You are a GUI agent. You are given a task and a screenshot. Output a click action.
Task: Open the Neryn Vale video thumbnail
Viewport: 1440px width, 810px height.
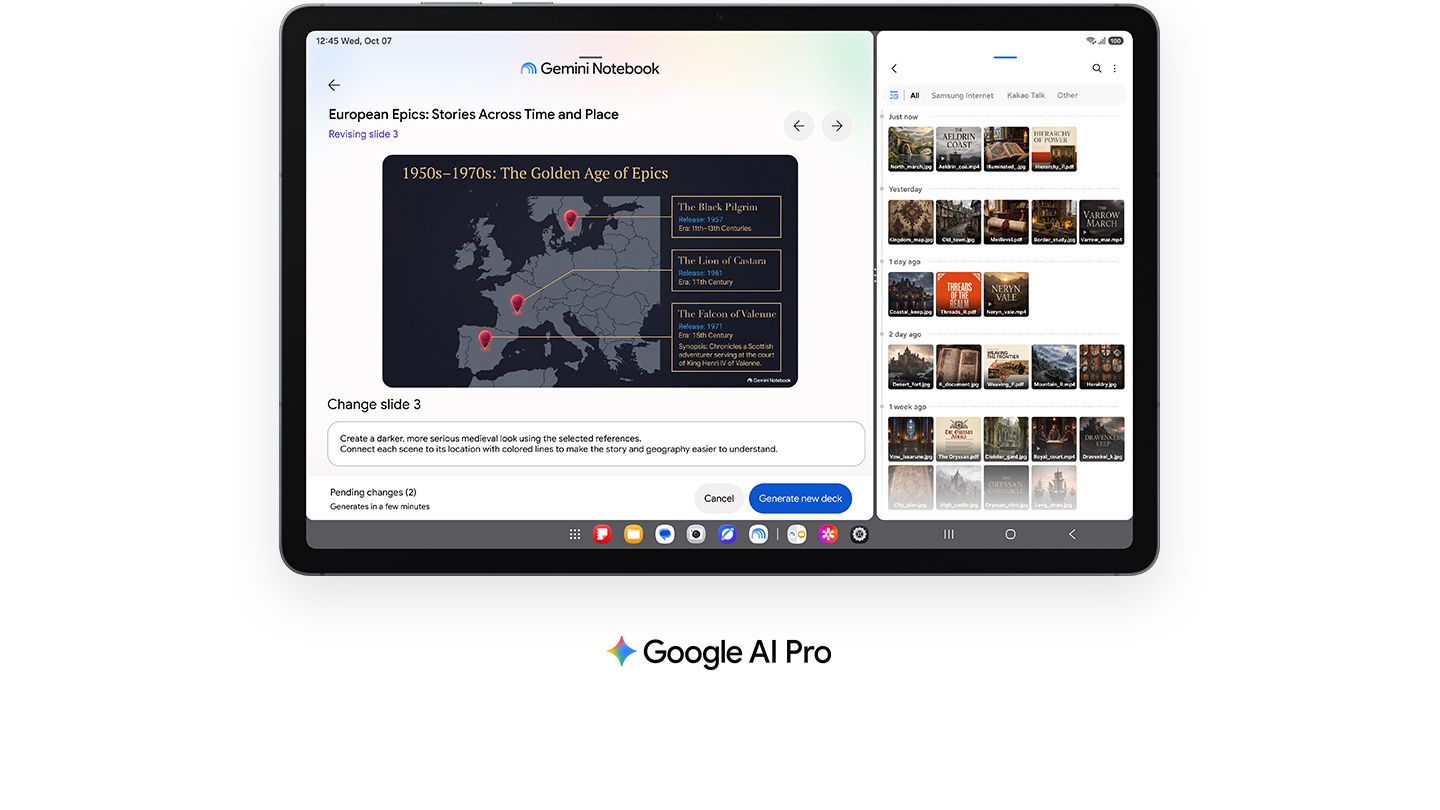pos(1006,295)
